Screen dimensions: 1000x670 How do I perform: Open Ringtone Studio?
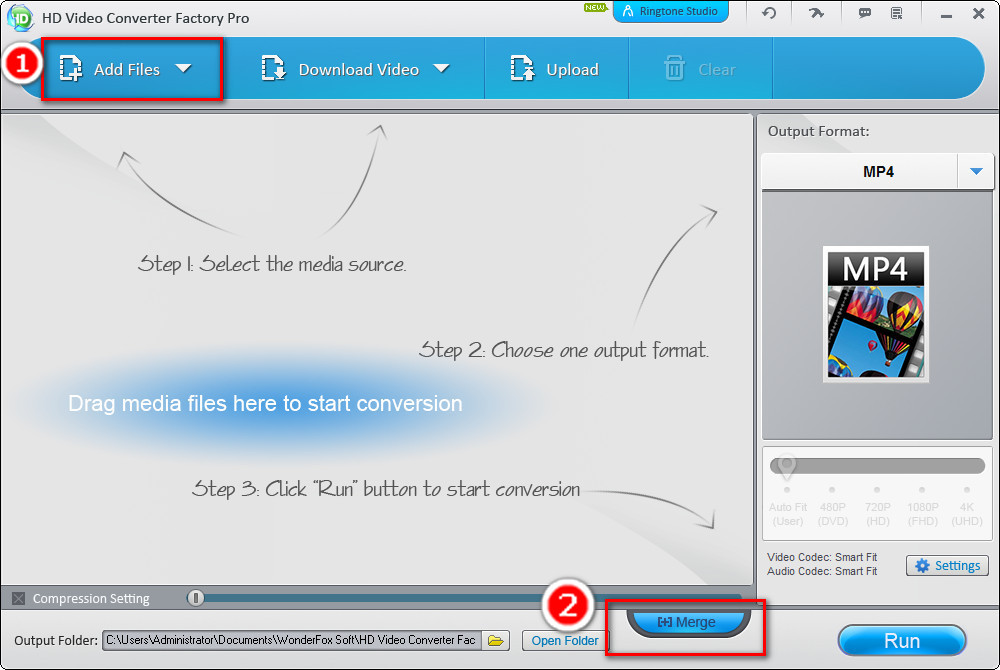[670, 11]
